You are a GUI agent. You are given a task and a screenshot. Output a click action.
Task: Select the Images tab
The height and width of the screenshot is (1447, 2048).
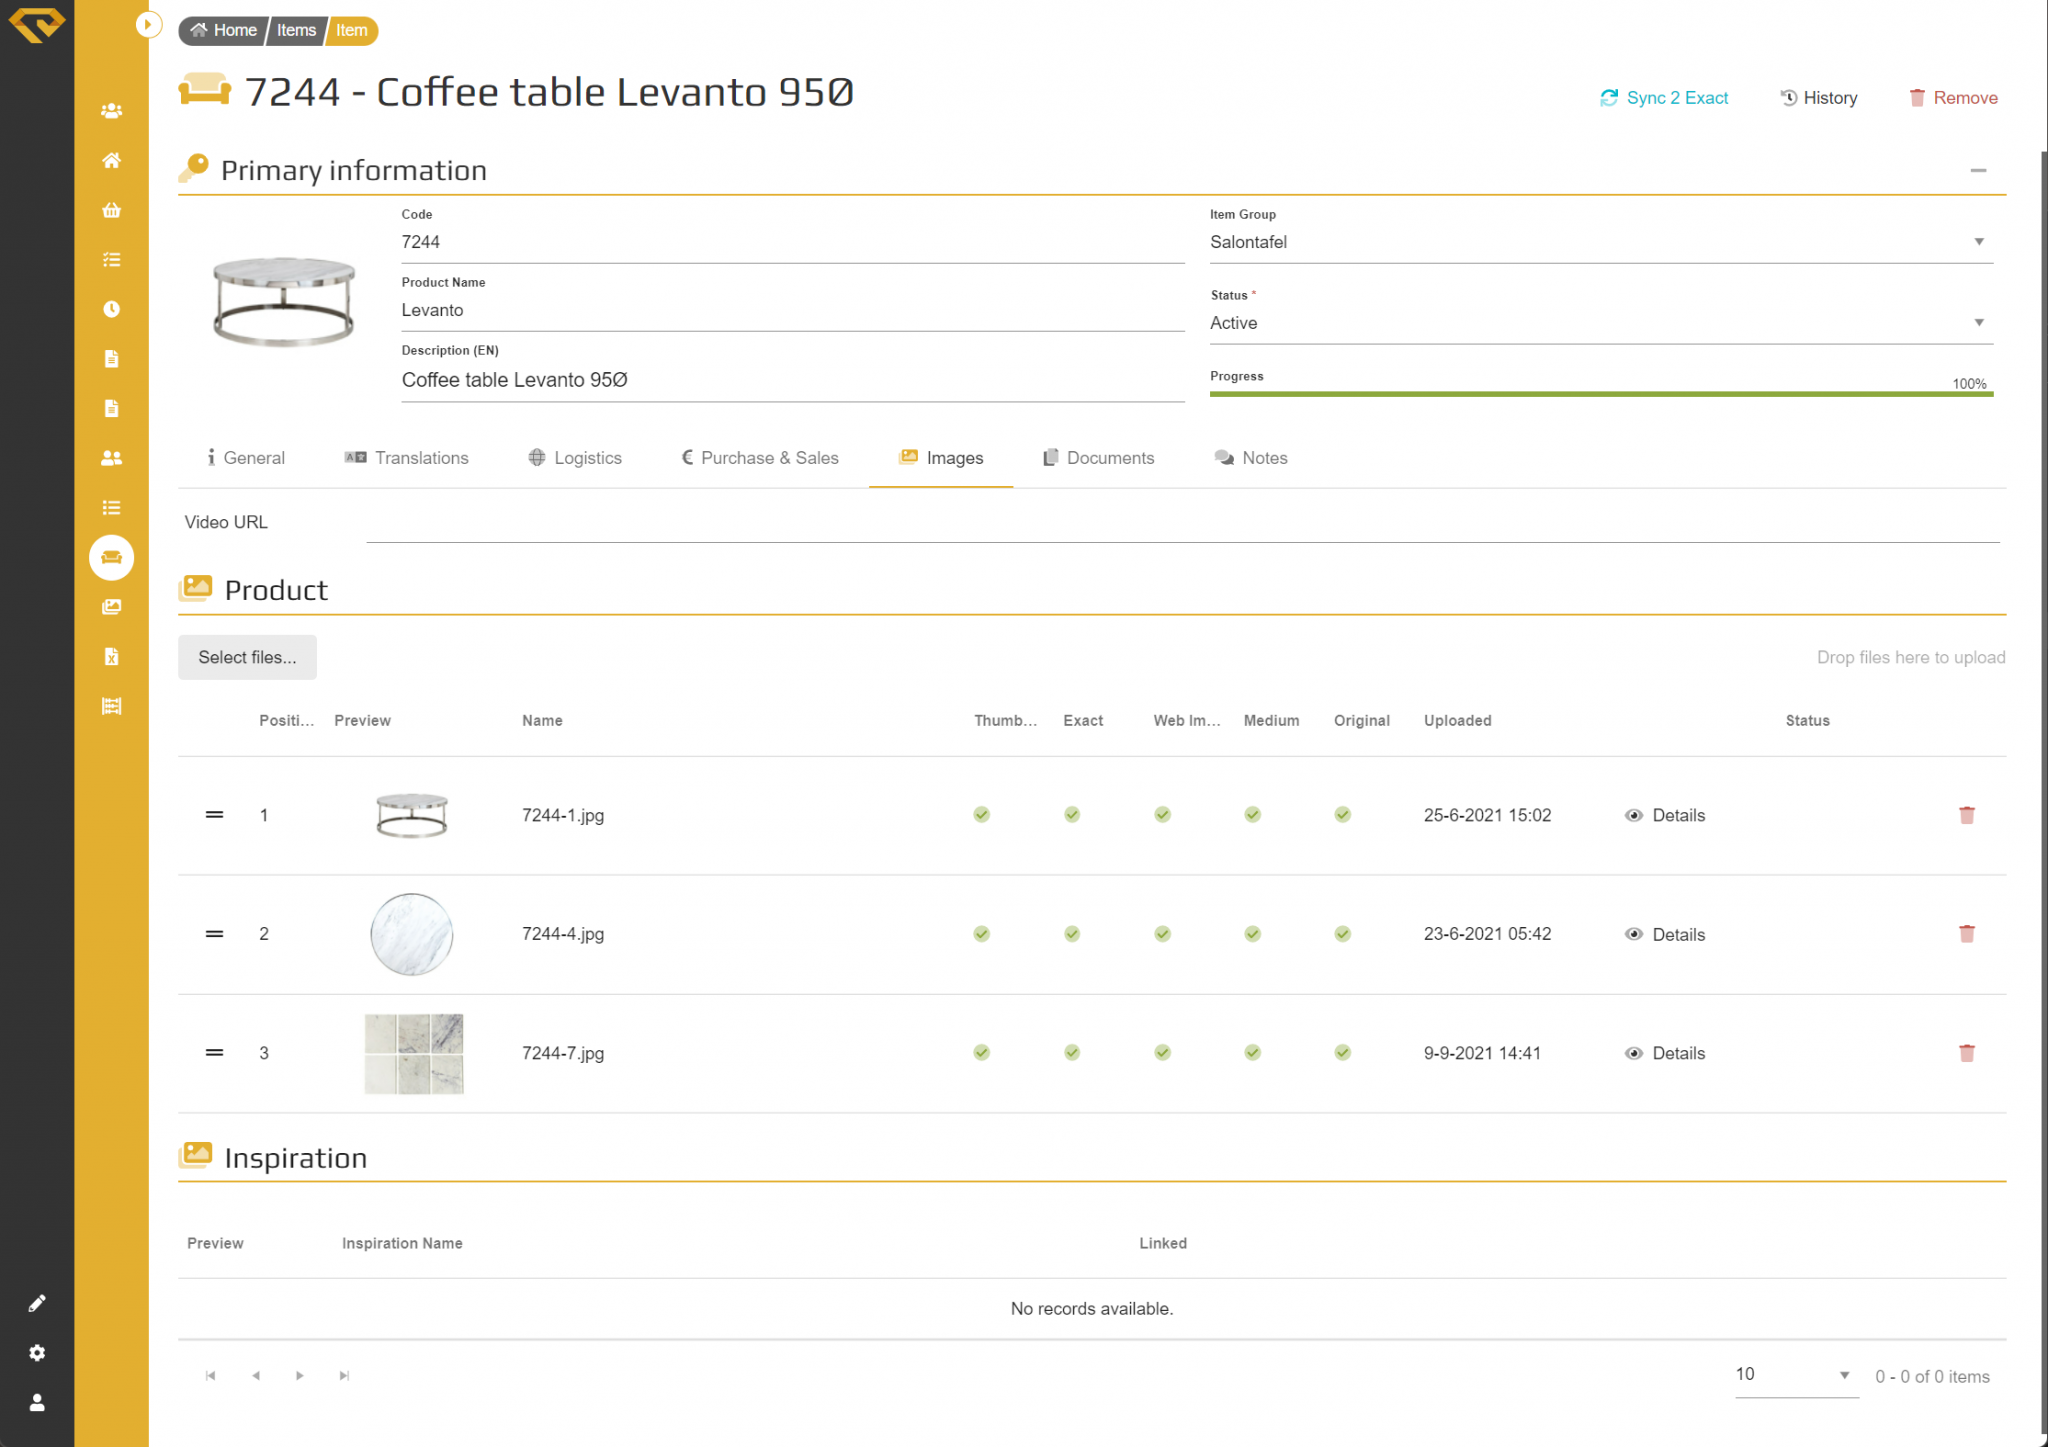click(x=941, y=458)
